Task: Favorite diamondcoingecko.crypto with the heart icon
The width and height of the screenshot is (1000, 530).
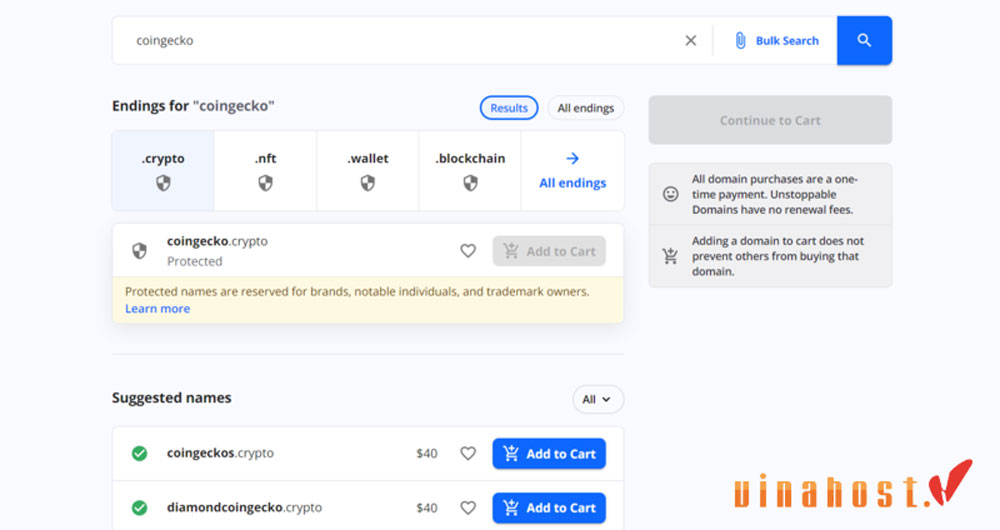Action: [468, 508]
